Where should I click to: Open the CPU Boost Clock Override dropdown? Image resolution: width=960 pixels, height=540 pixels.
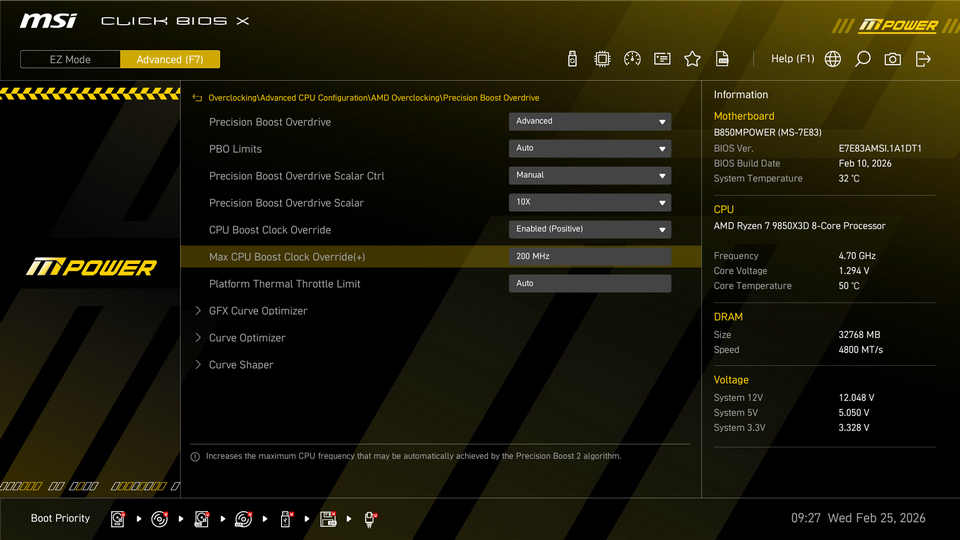[x=590, y=229]
